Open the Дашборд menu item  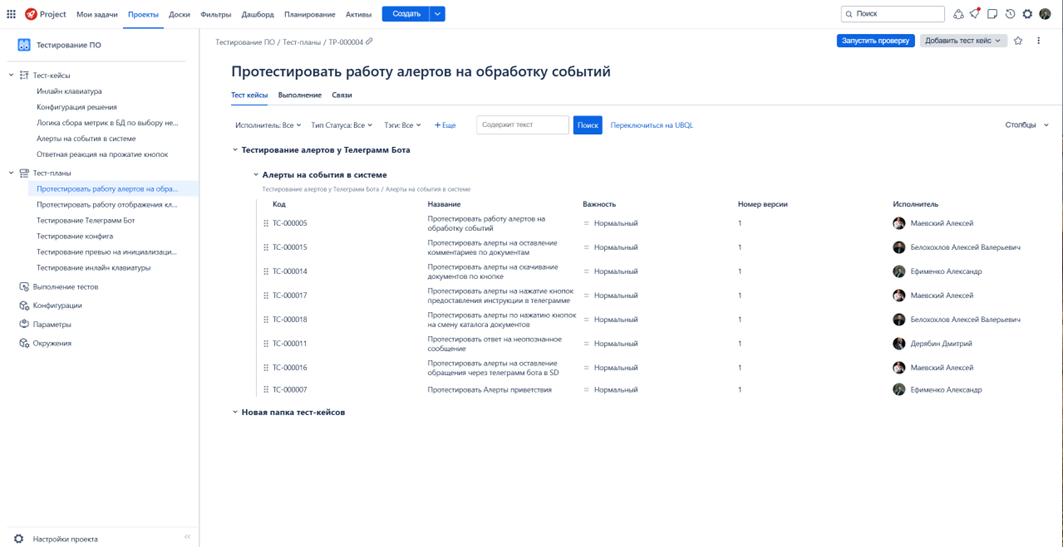coord(257,14)
